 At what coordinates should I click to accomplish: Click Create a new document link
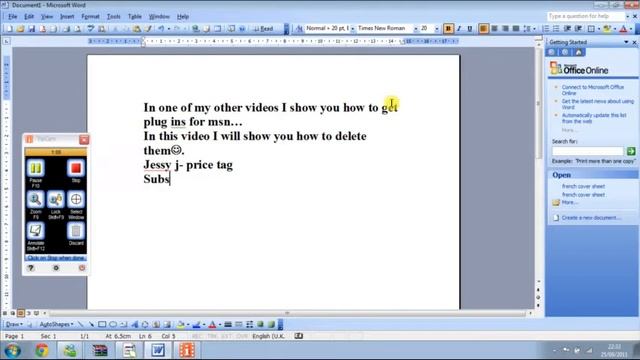pos(591,218)
